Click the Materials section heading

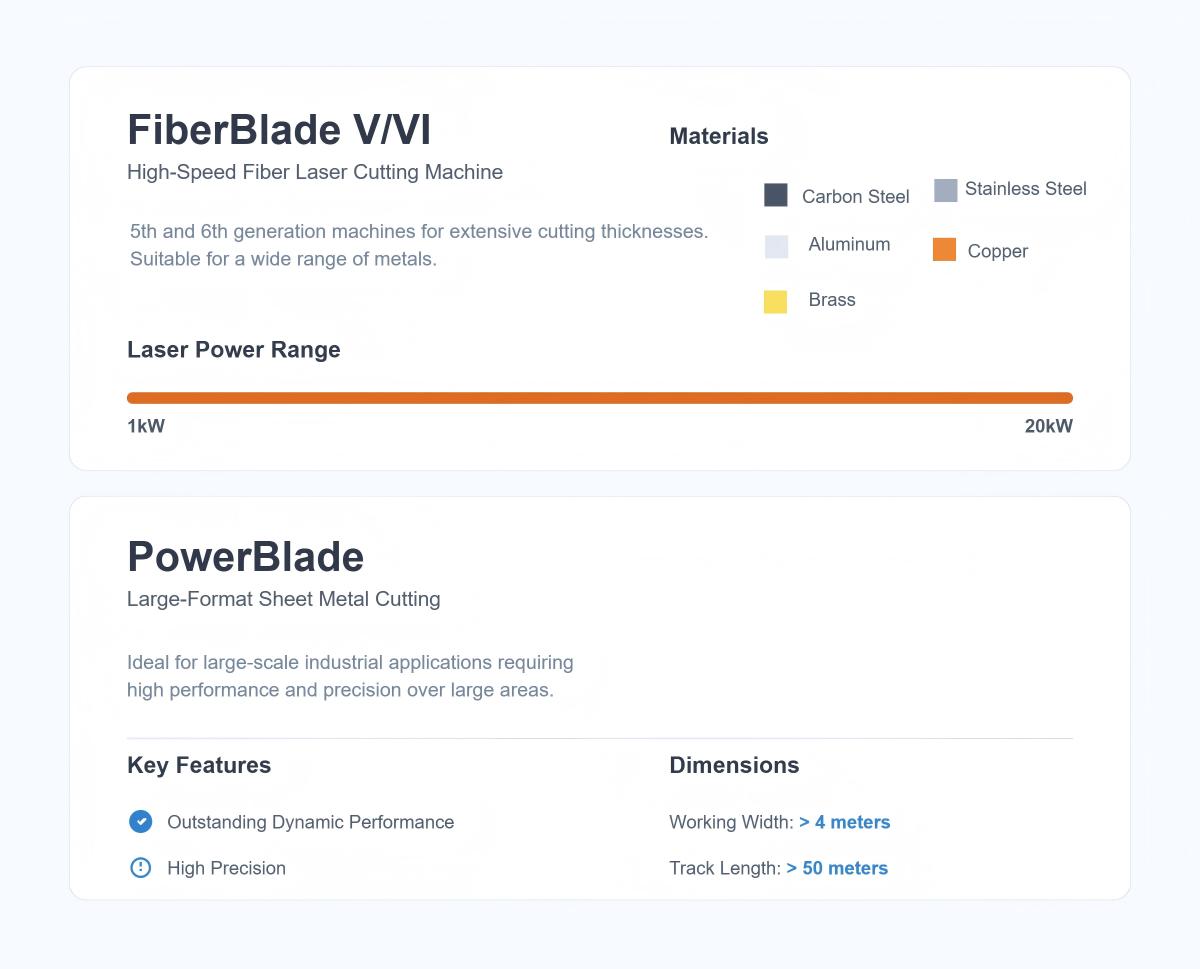(x=719, y=136)
